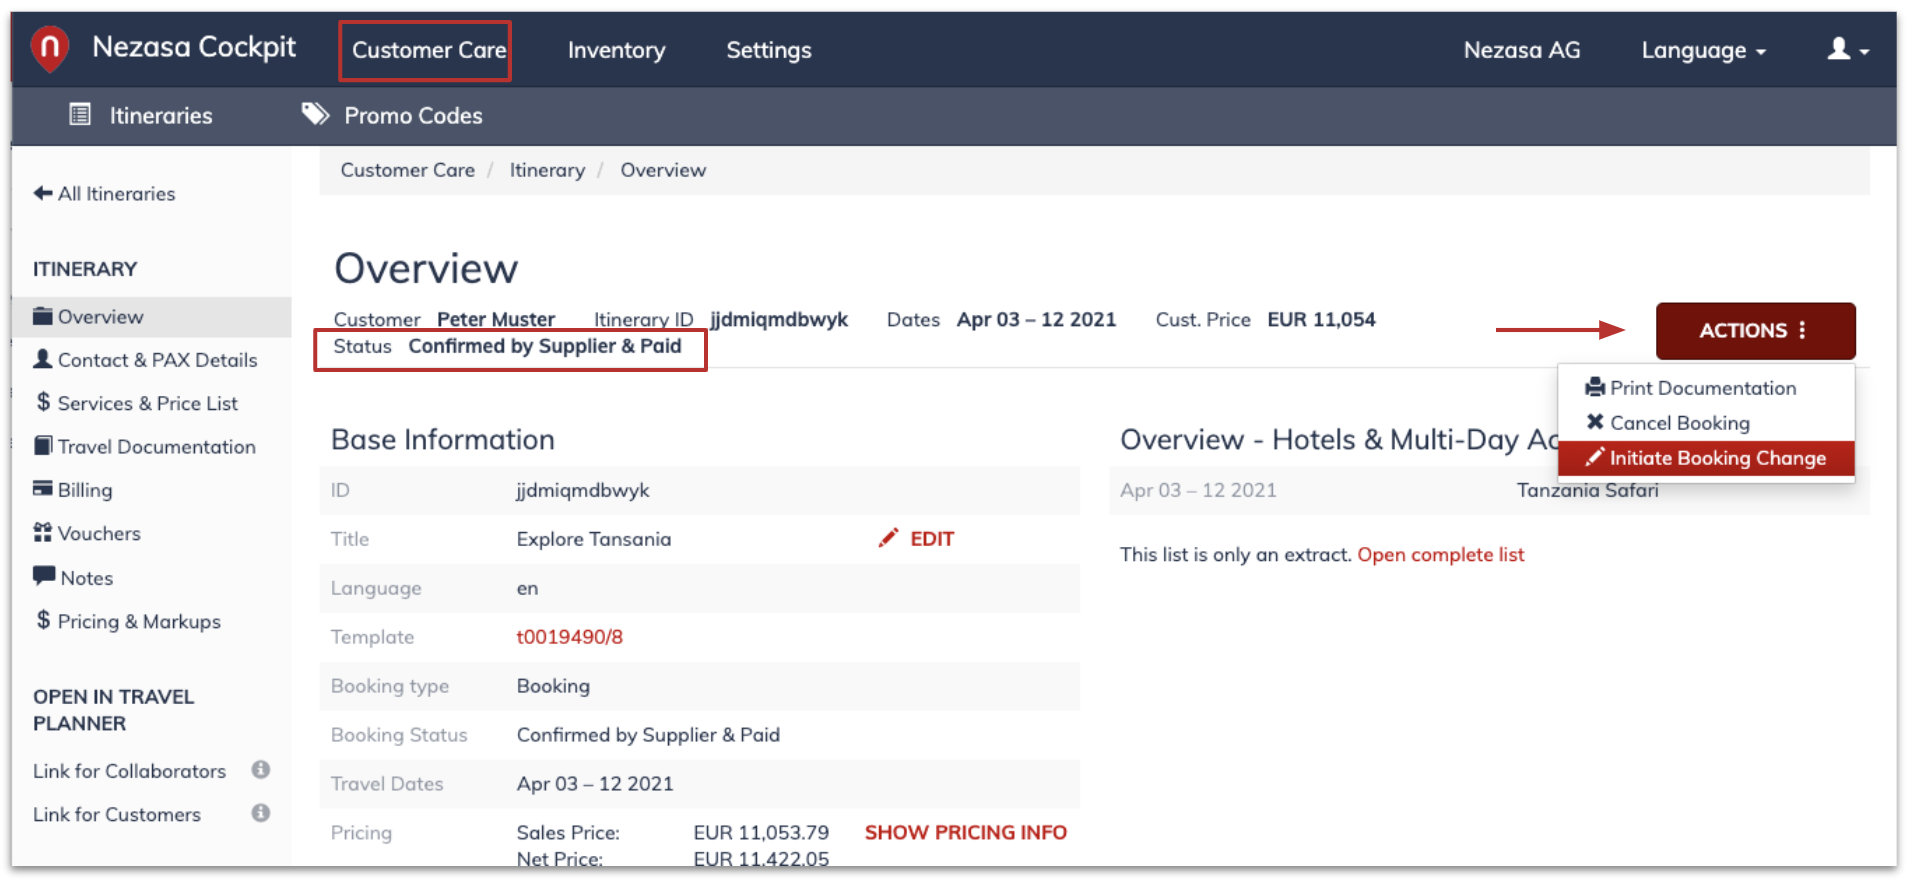The image size is (1910, 886).
Task: Click the Booking Status value in Base Information
Action: pyautogui.click(x=648, y=735)
